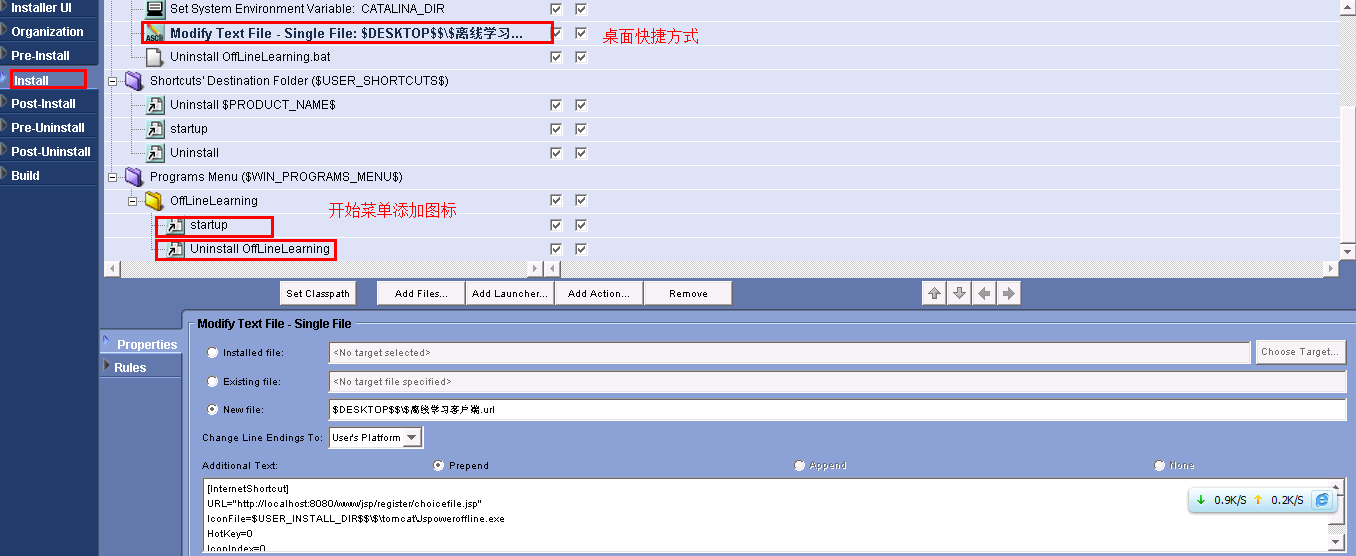Click the tree view's vertical scrollbar down arrow
Viewport: 1356px width, 556px height.
[1347, 251]
